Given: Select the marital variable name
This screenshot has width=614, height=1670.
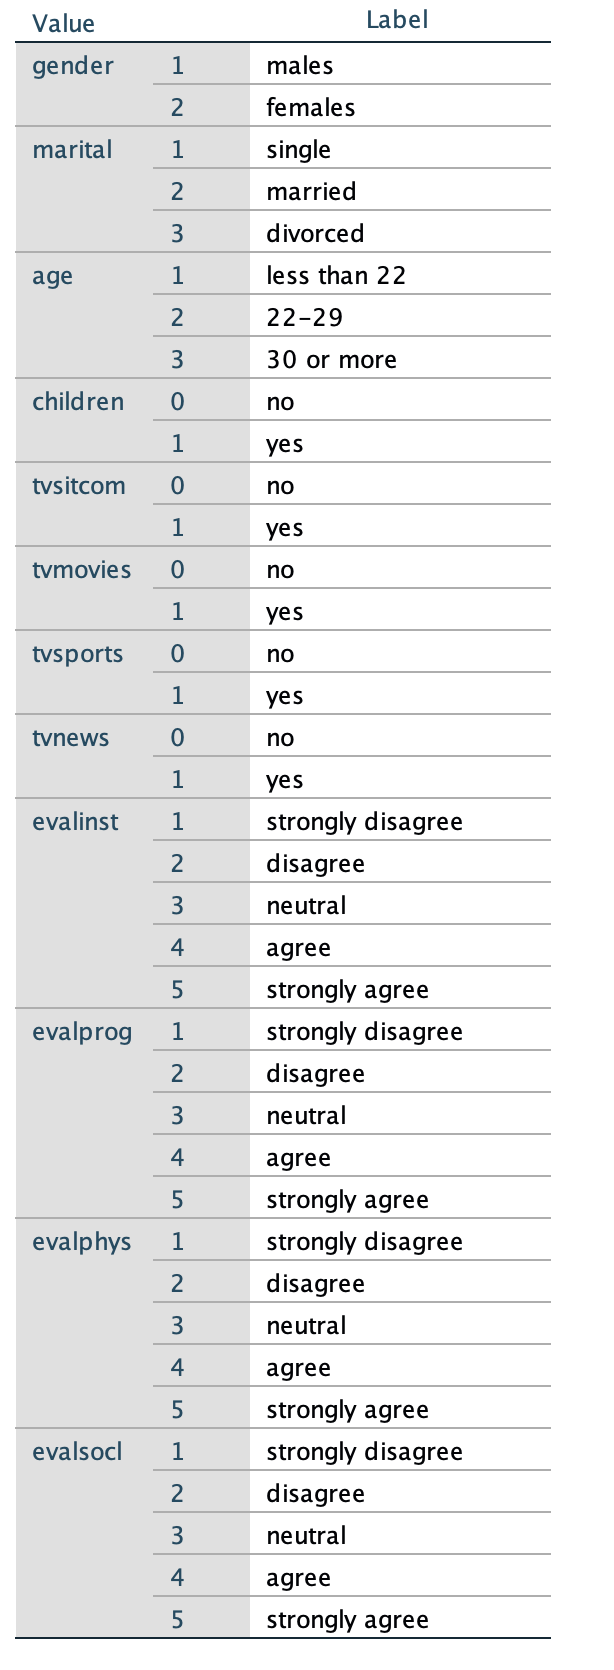Looking at the screenshot, I should click(72, 150).
